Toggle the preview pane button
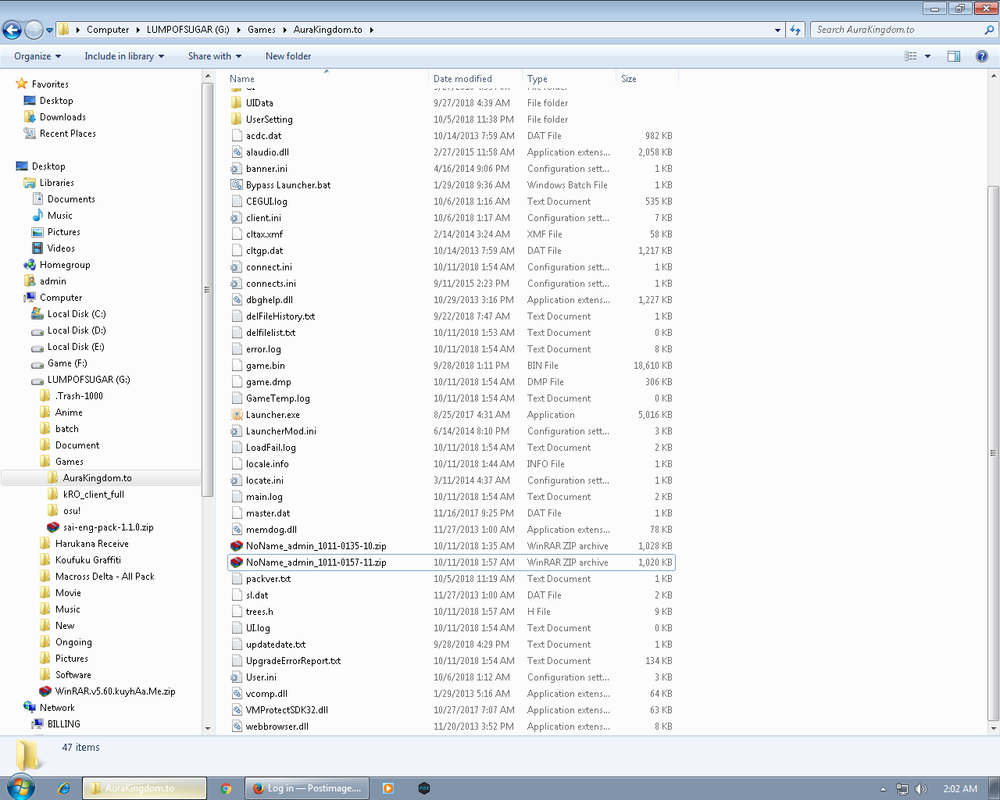This screenshot has width=1000, height=800. (953, 56)
